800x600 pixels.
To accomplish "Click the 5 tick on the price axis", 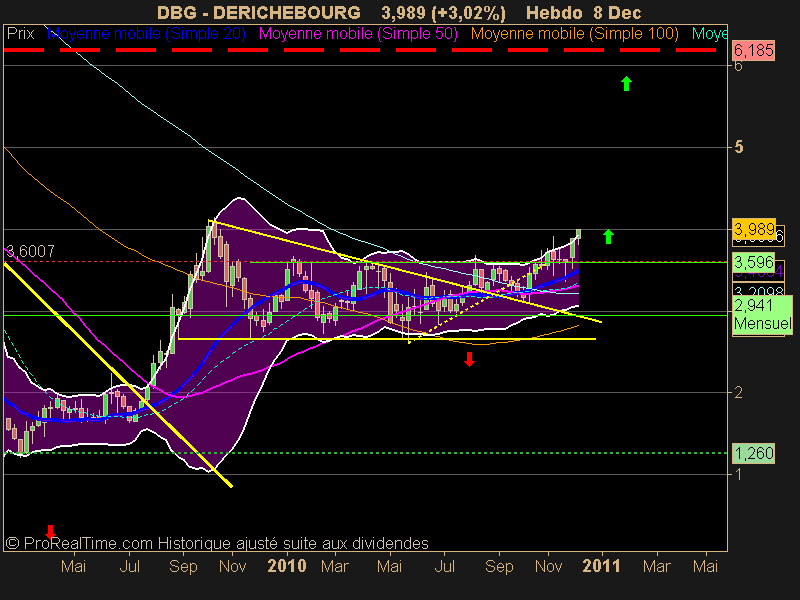I will tap(739, 147).
